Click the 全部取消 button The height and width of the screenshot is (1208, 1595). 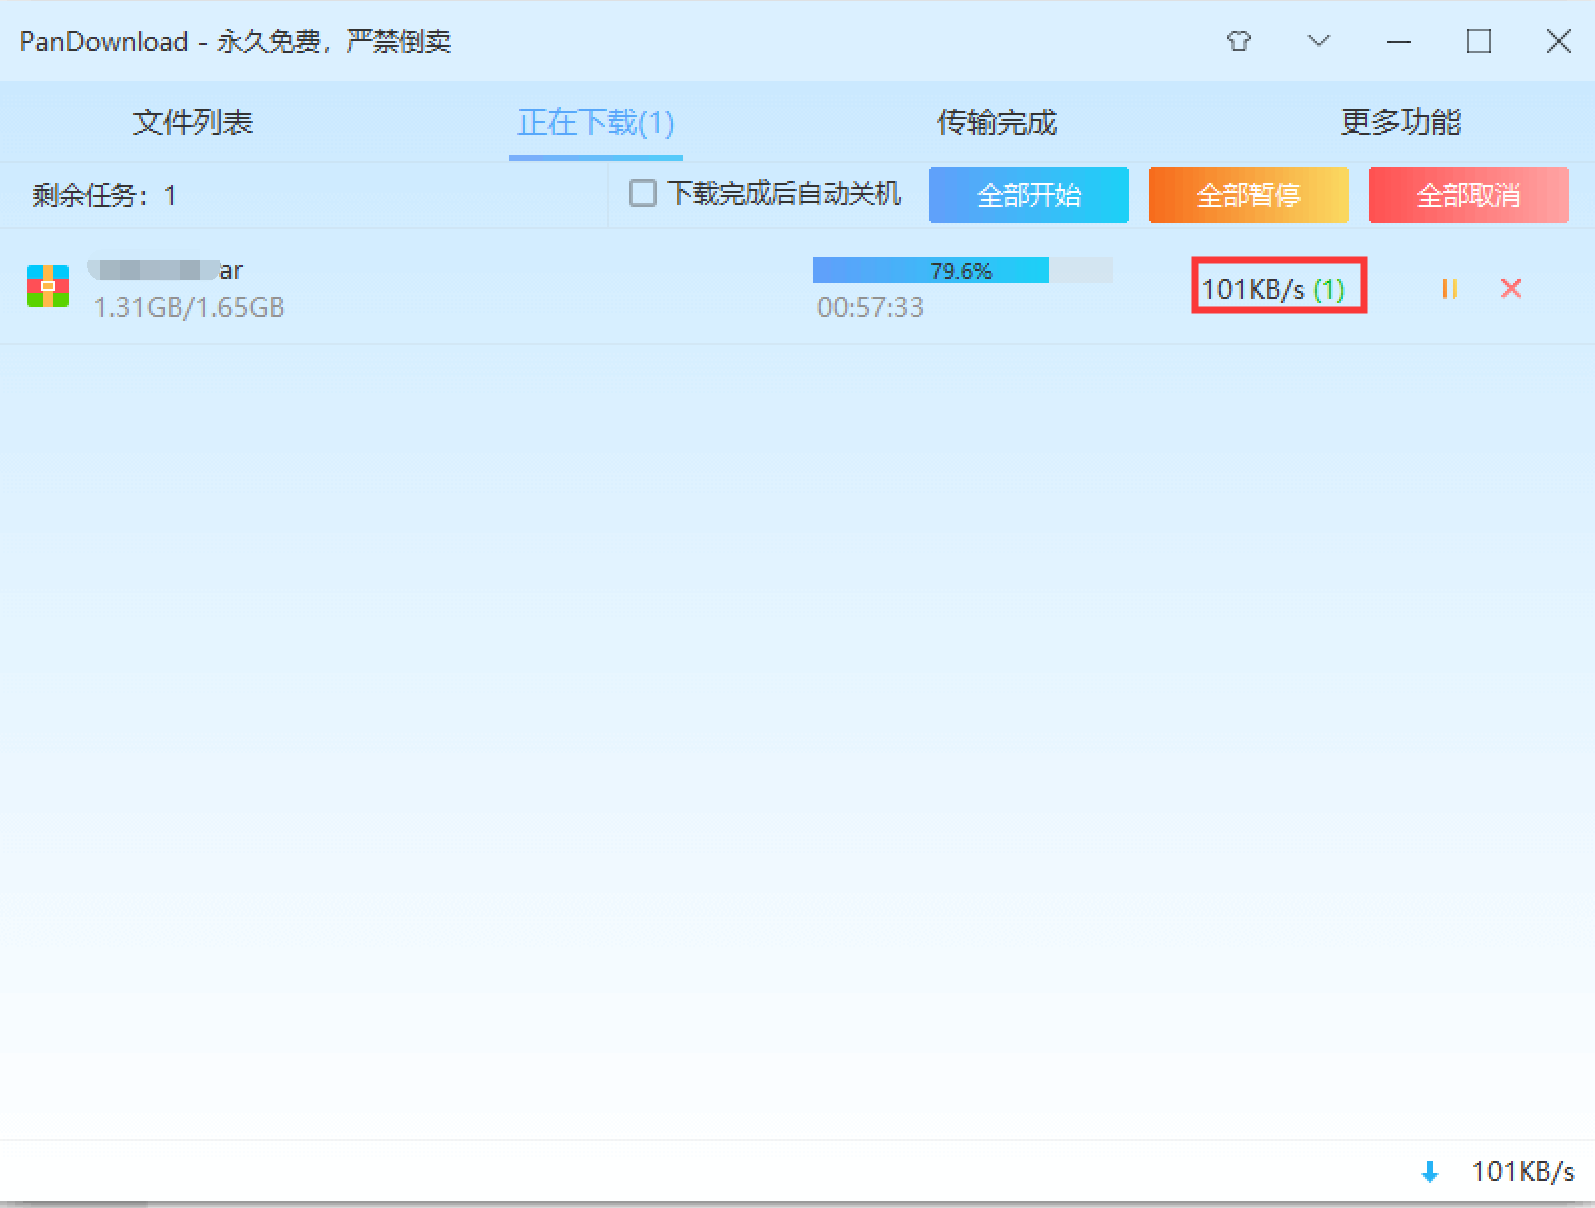[x=1469, y=195]
